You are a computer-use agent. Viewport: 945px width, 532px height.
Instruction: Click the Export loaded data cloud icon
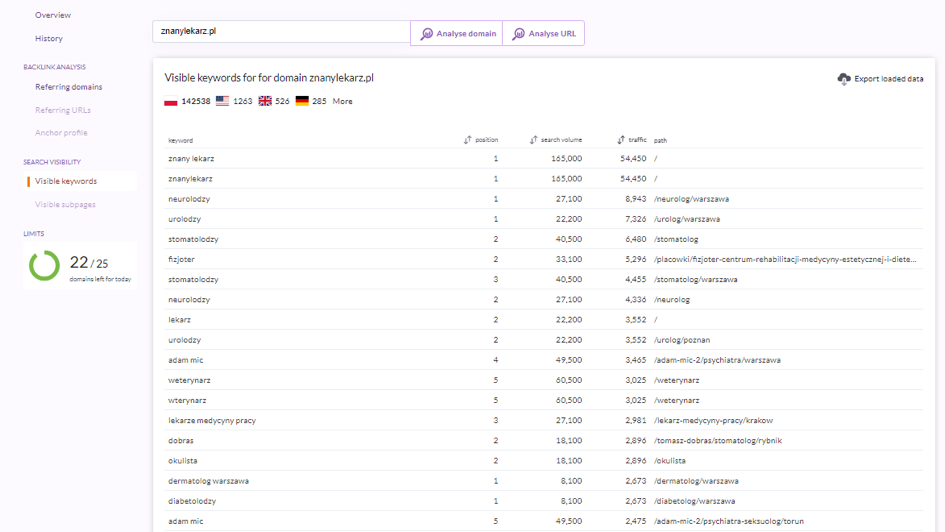coord(844,79)
